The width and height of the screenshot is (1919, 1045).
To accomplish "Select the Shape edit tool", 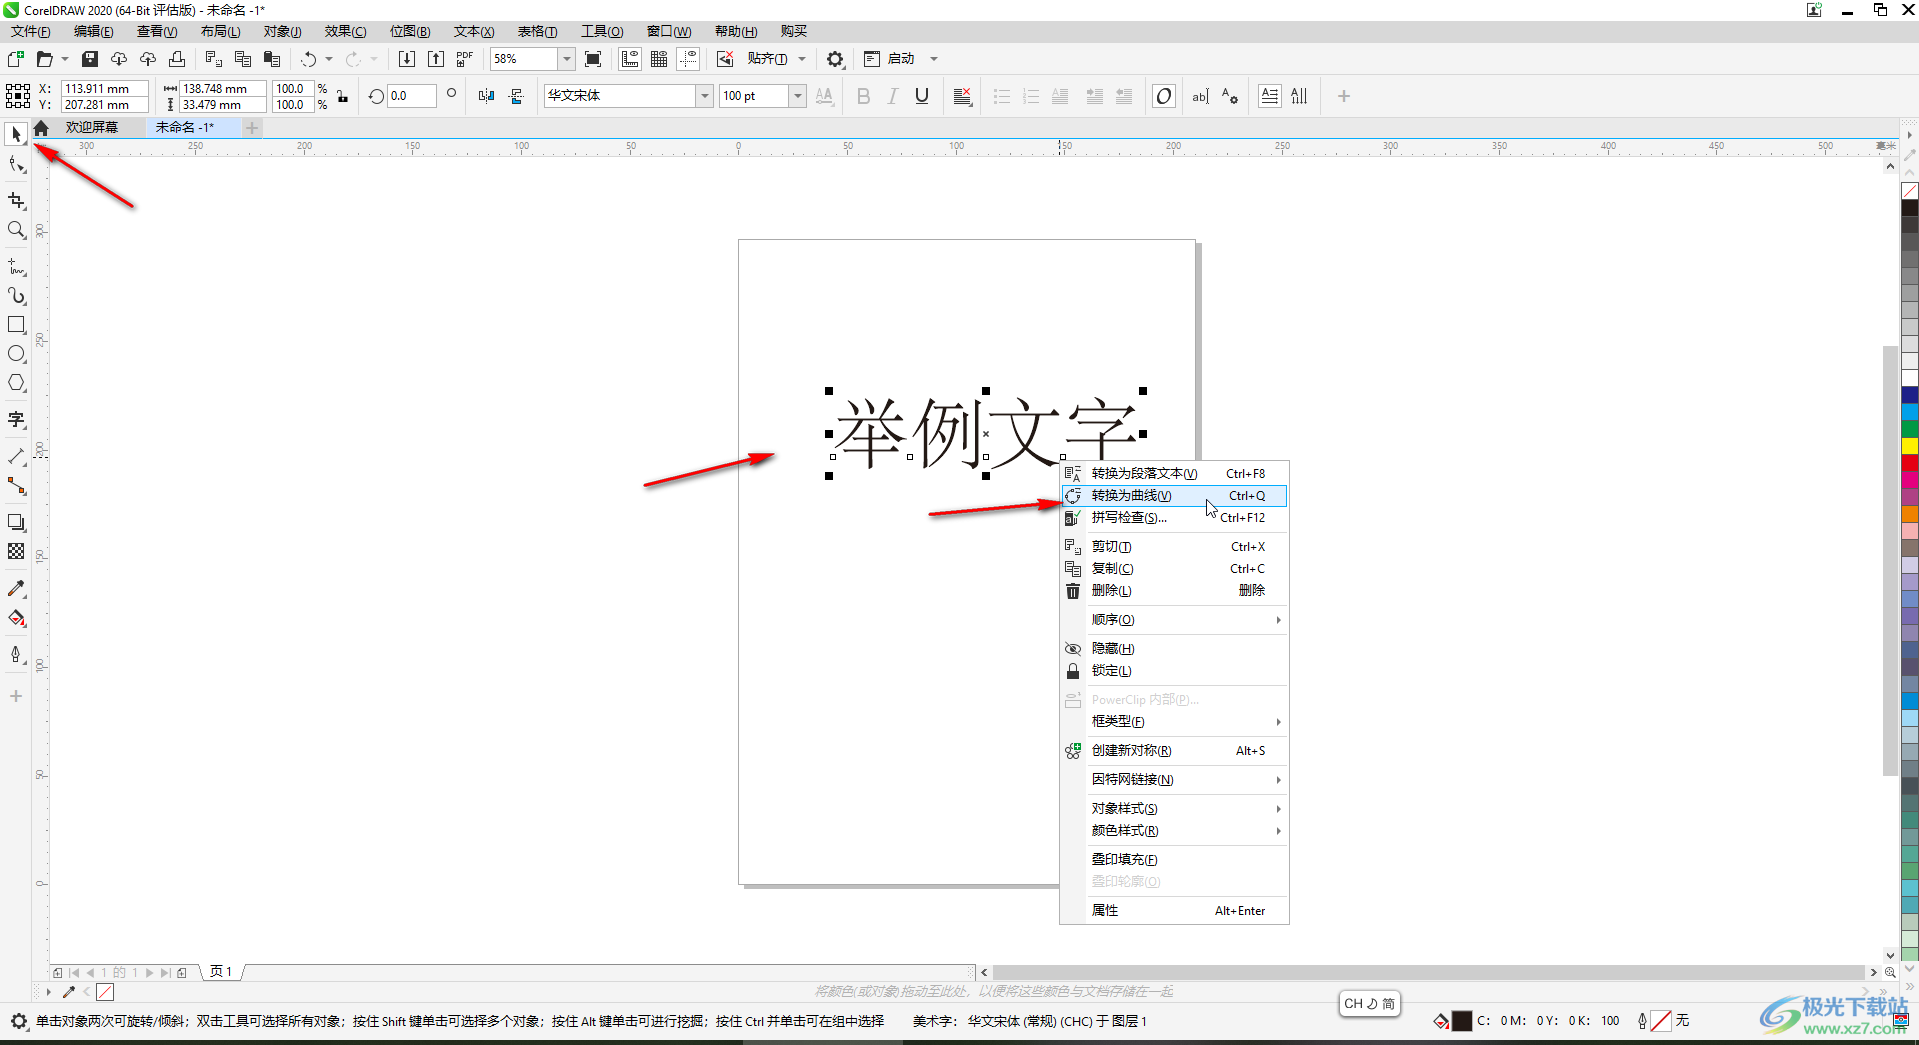I will 16,165.
